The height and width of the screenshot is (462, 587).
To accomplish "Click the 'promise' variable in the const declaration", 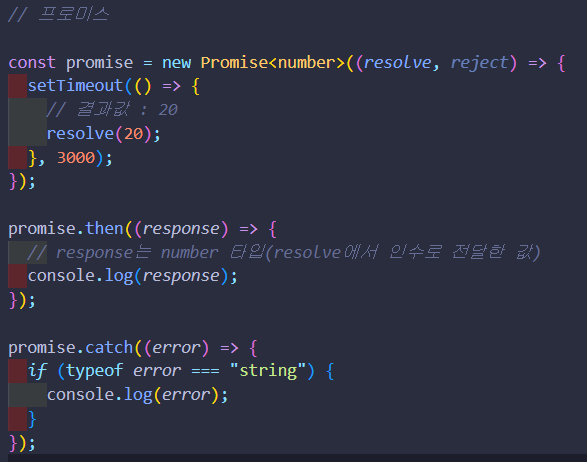I will click(x=100, y=63).
